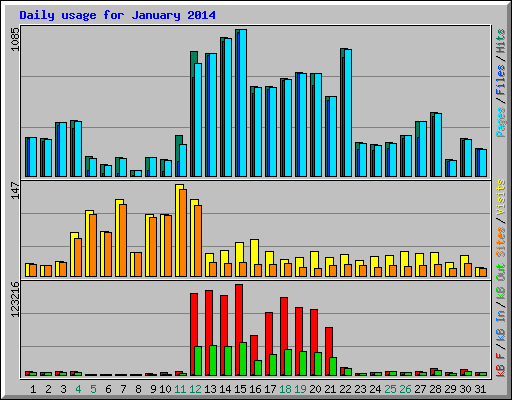Click day label 13 on the x-axis
The width and height of the screenshot is (512, 400).
tap(210, 389)
